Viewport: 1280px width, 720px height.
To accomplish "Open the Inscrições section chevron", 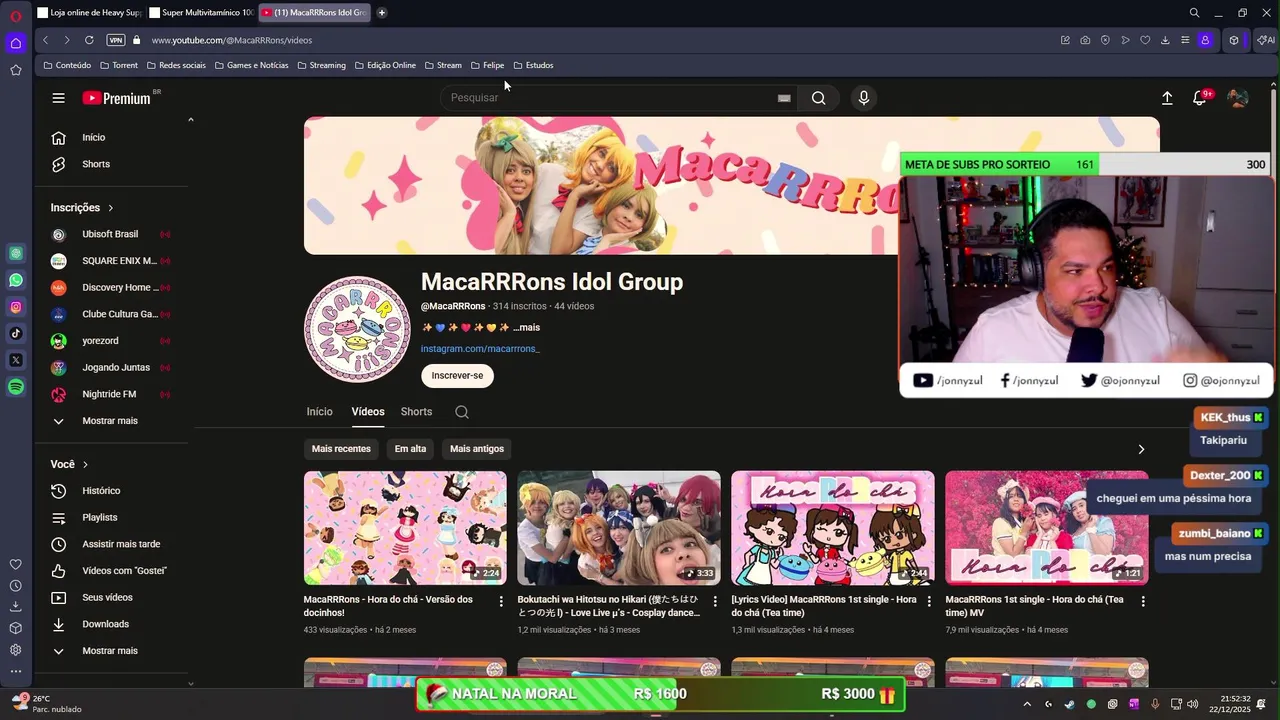I will click(x=111, y=208).
